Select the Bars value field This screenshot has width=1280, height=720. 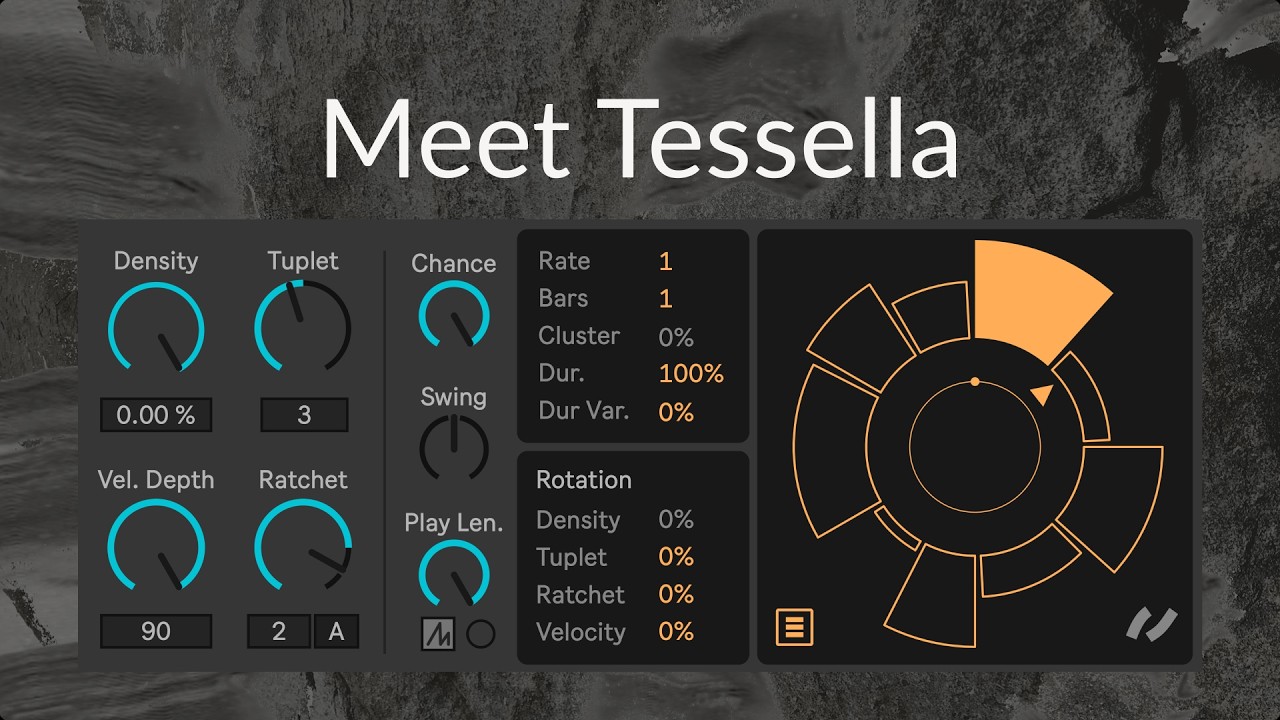(x=666, y=299)
